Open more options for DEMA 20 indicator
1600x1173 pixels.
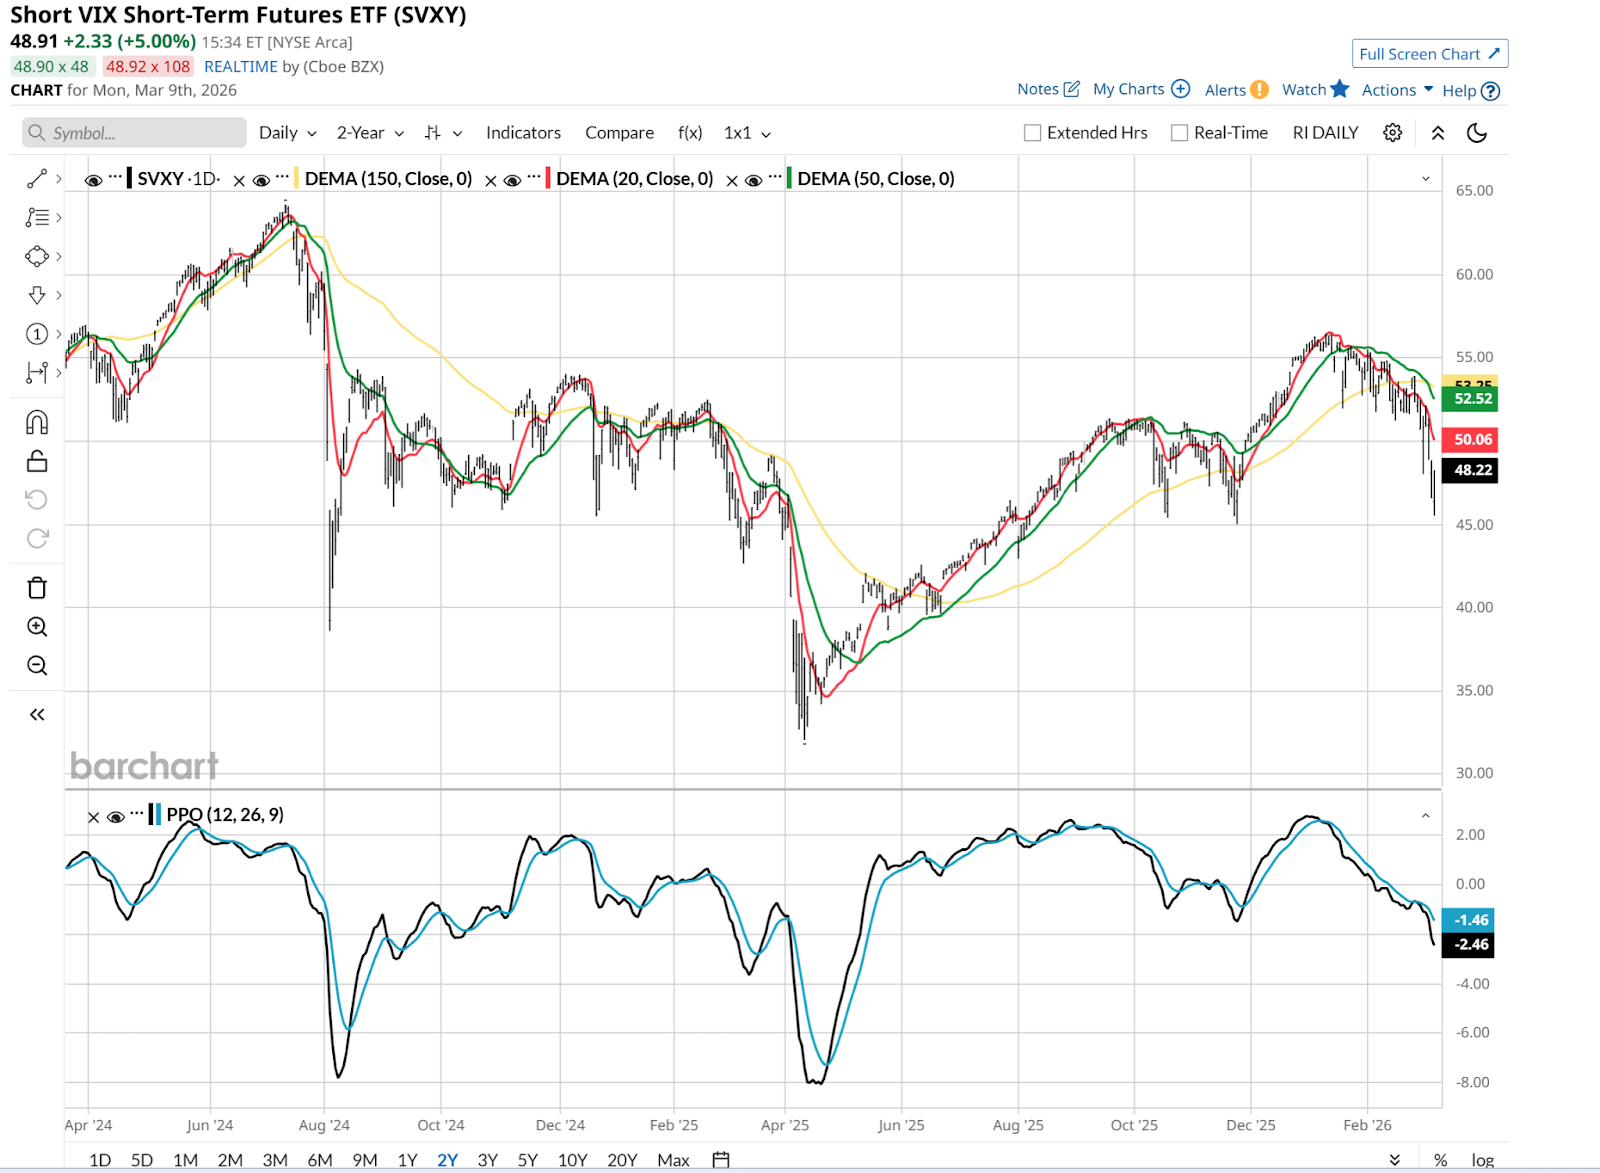point(534,177)
